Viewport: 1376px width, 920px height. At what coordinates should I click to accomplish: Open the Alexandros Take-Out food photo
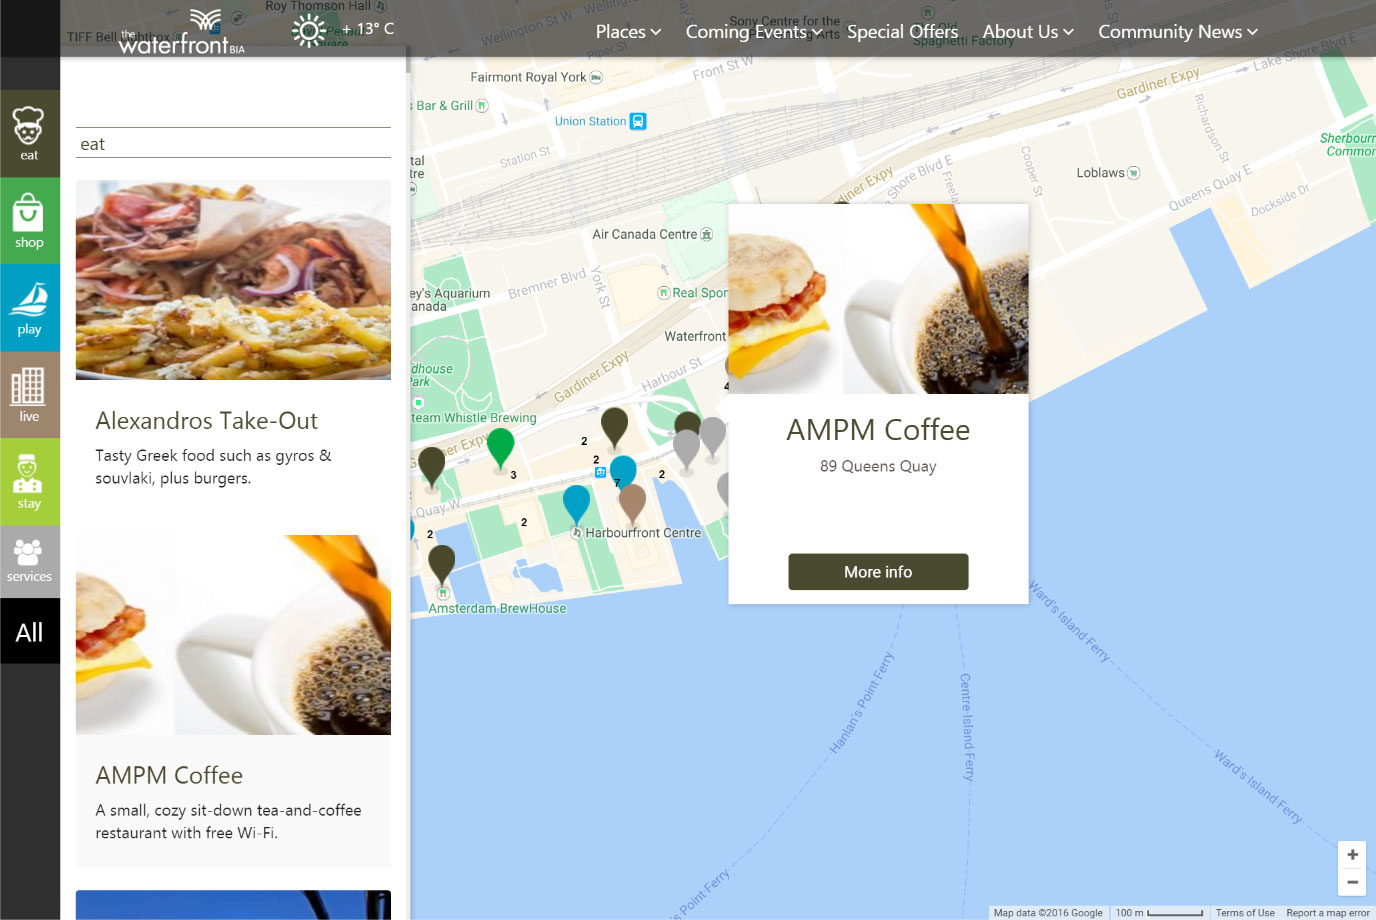click(x=233, y=280)
